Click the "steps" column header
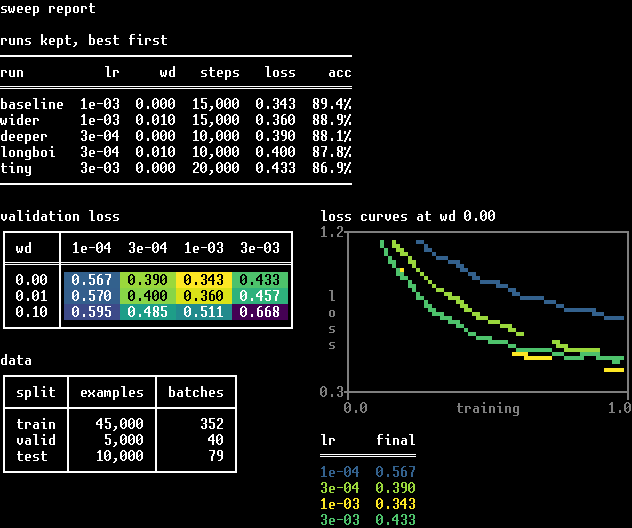632x528 pixels. (220, 73)
